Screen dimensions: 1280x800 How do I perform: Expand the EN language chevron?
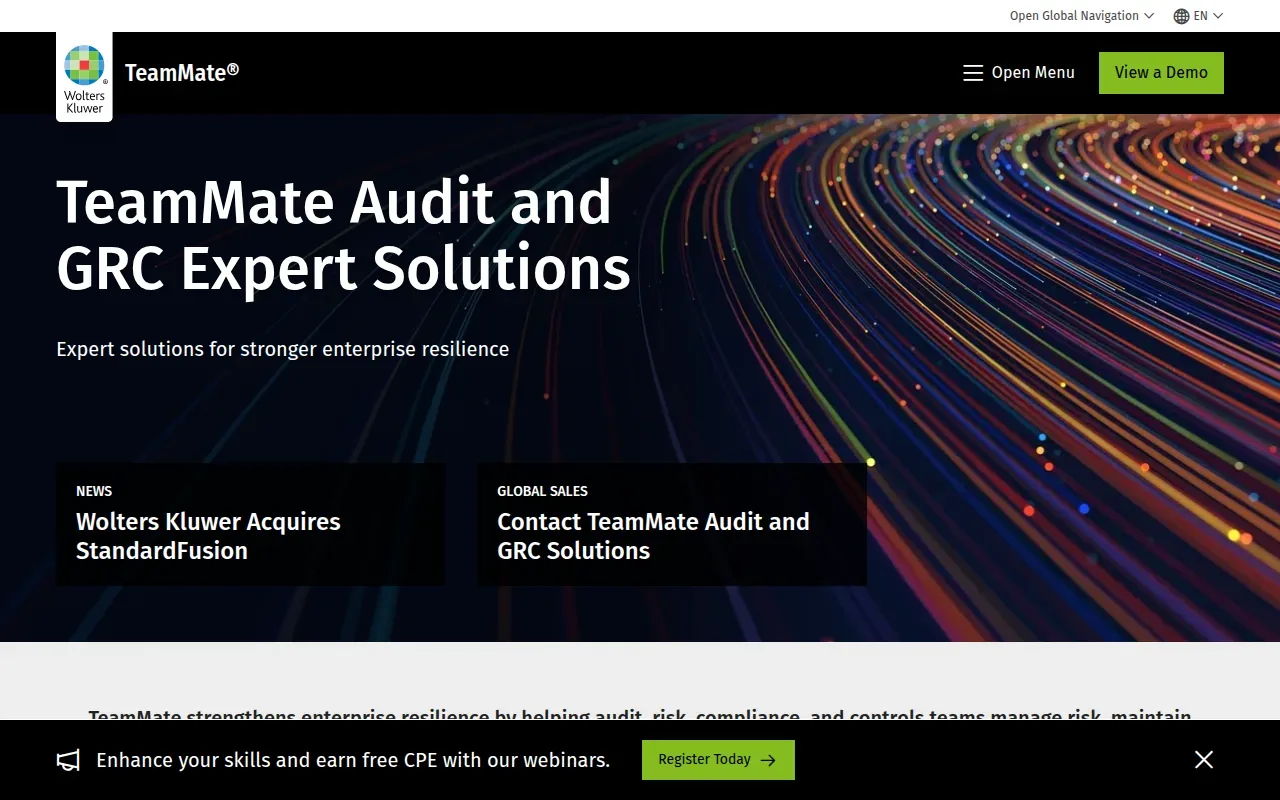[1218, 16]
